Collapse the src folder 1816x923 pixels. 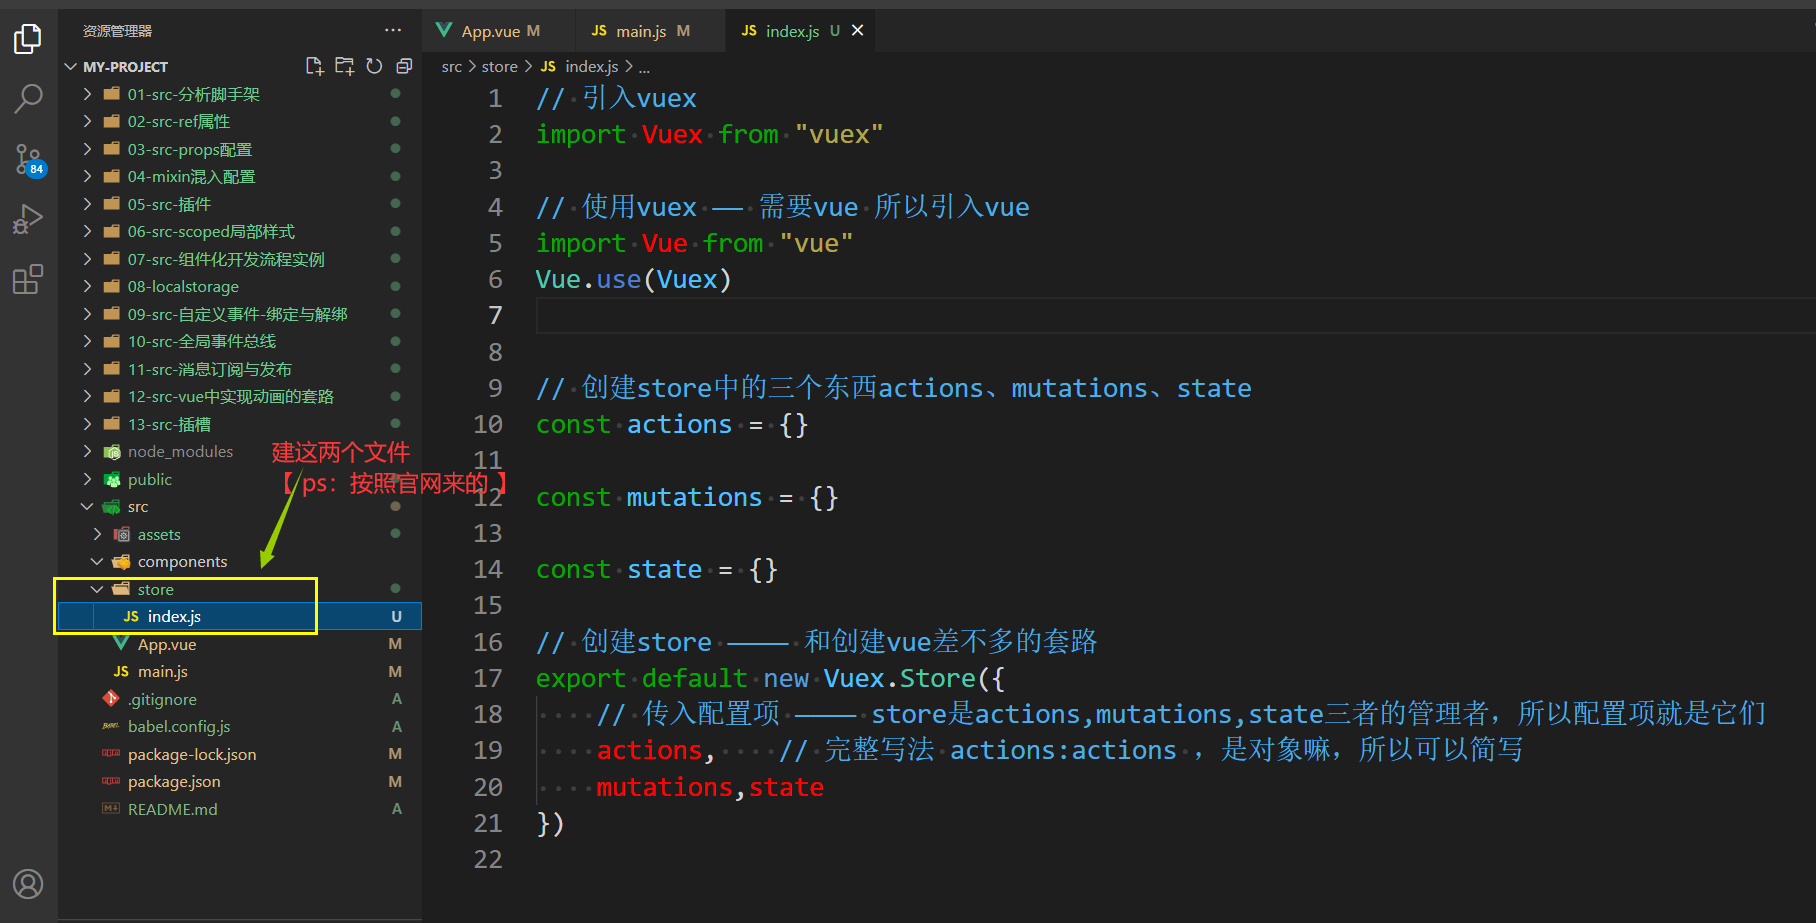[x=87, y=506]
